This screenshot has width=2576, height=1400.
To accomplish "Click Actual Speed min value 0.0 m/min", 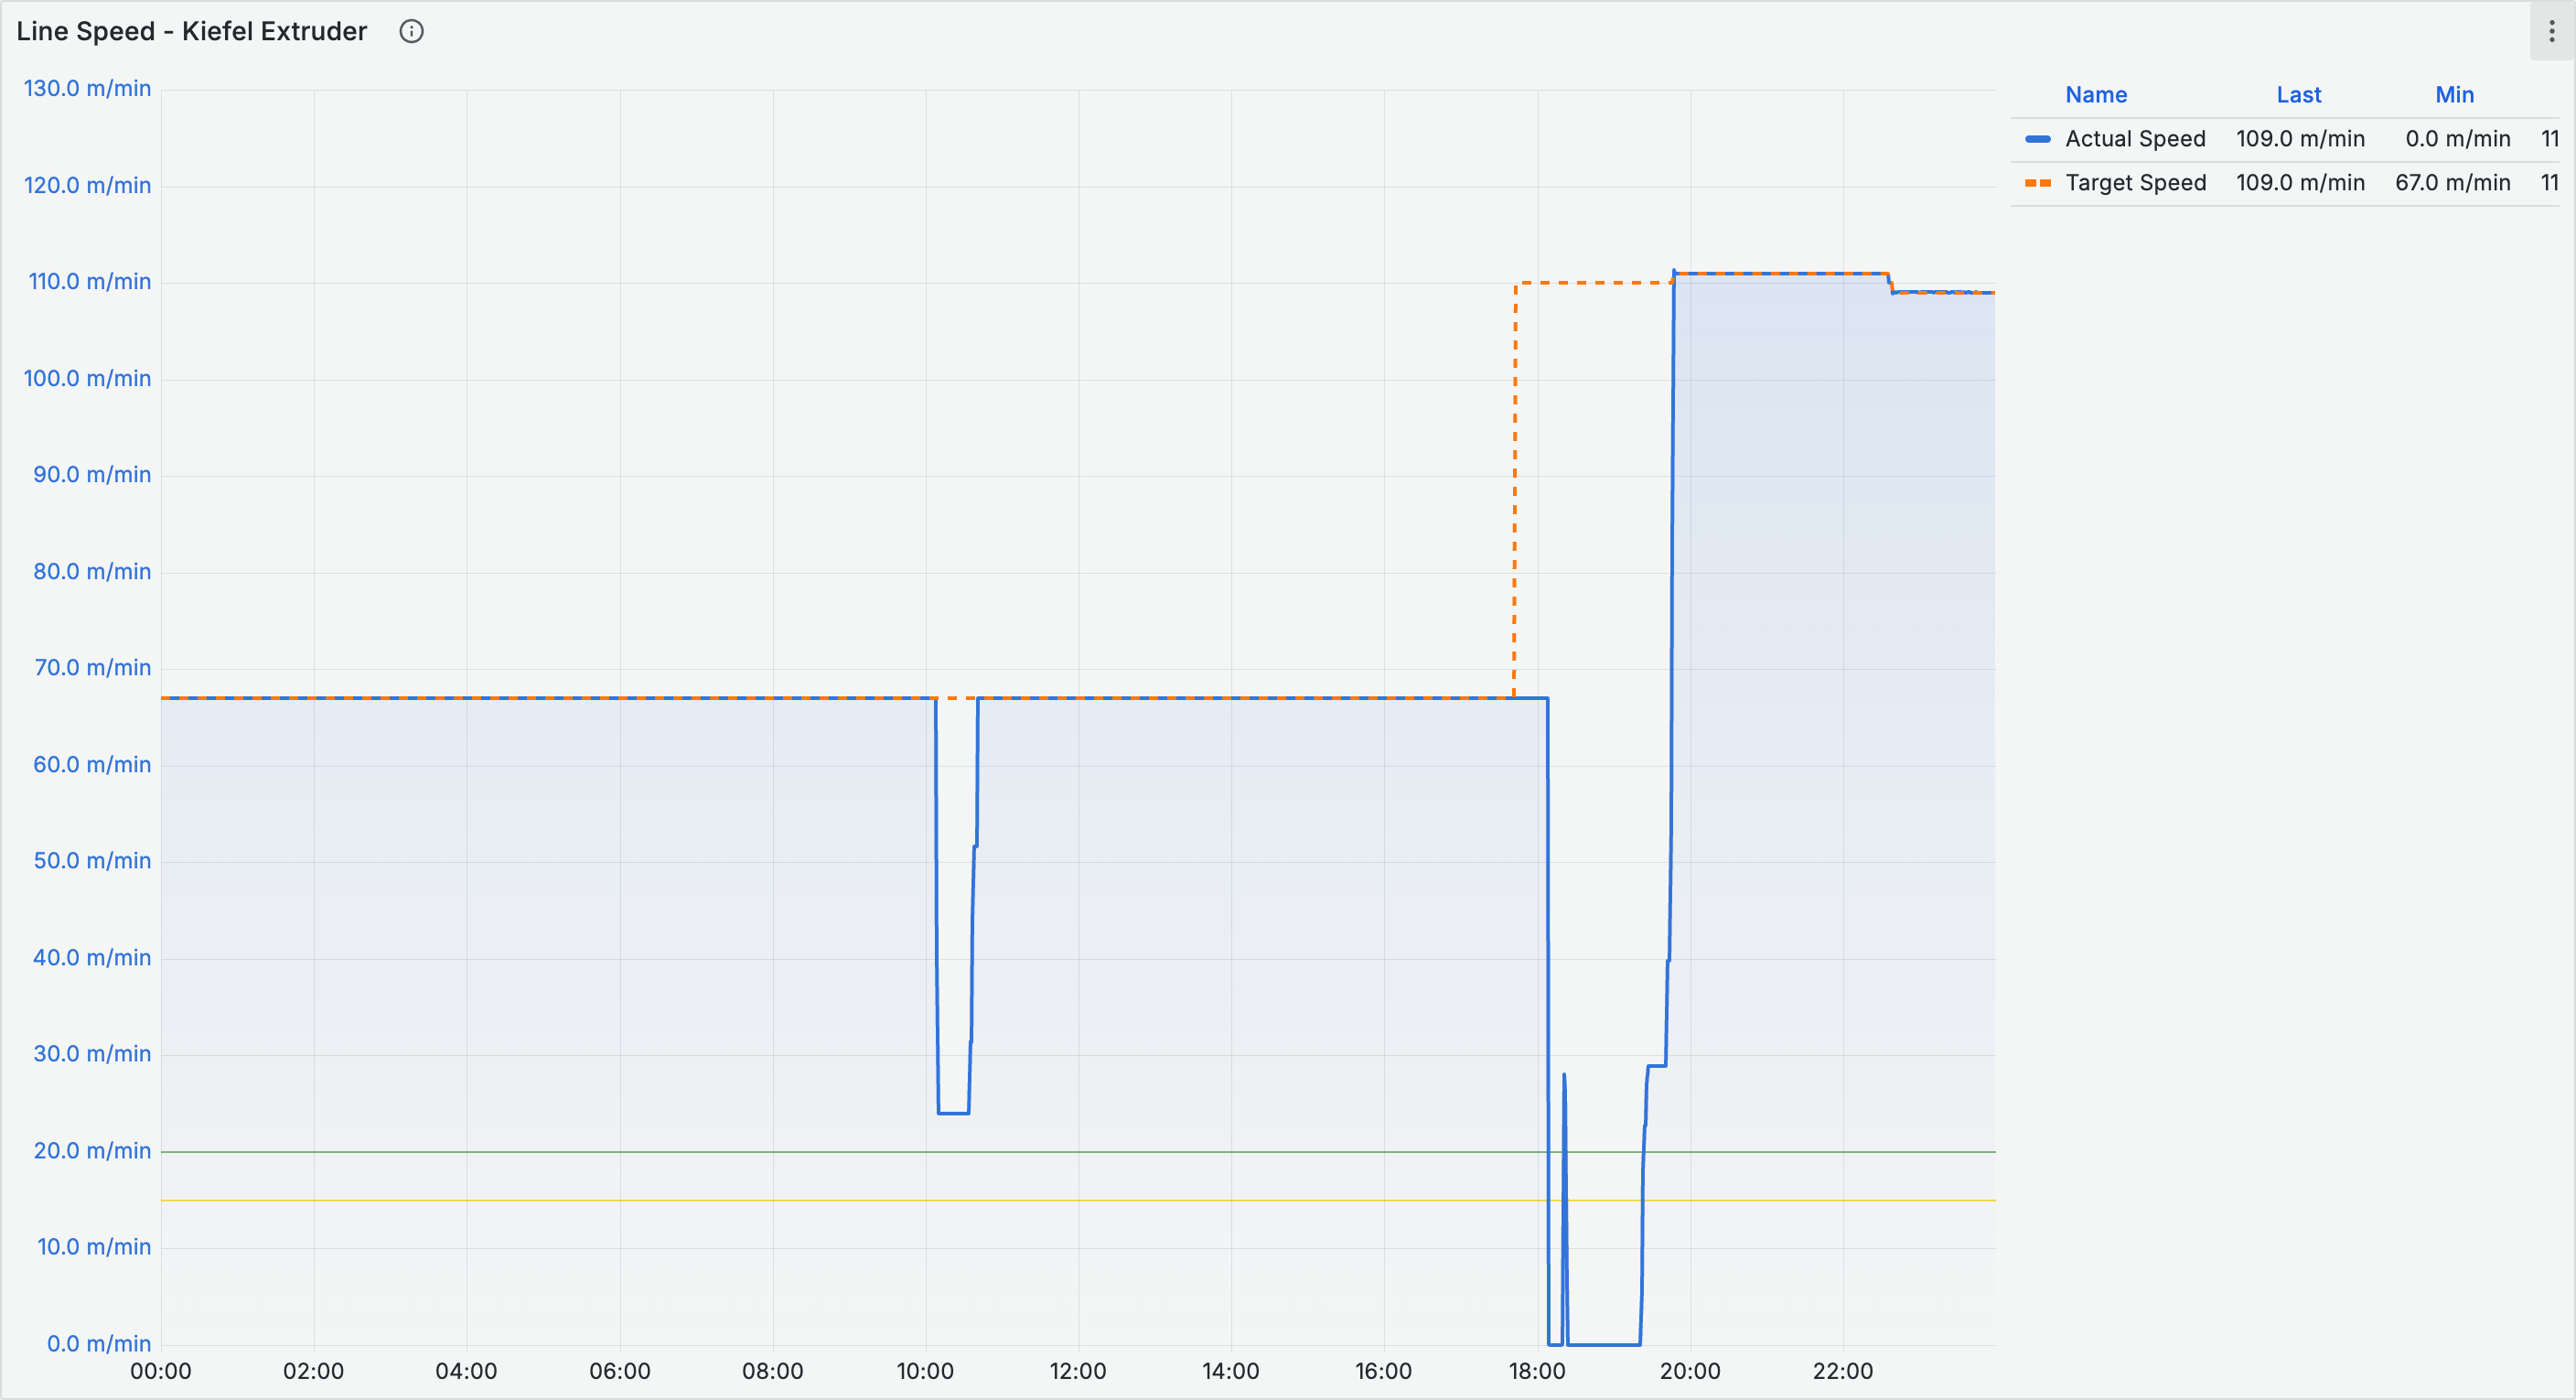I will 2457,139.
